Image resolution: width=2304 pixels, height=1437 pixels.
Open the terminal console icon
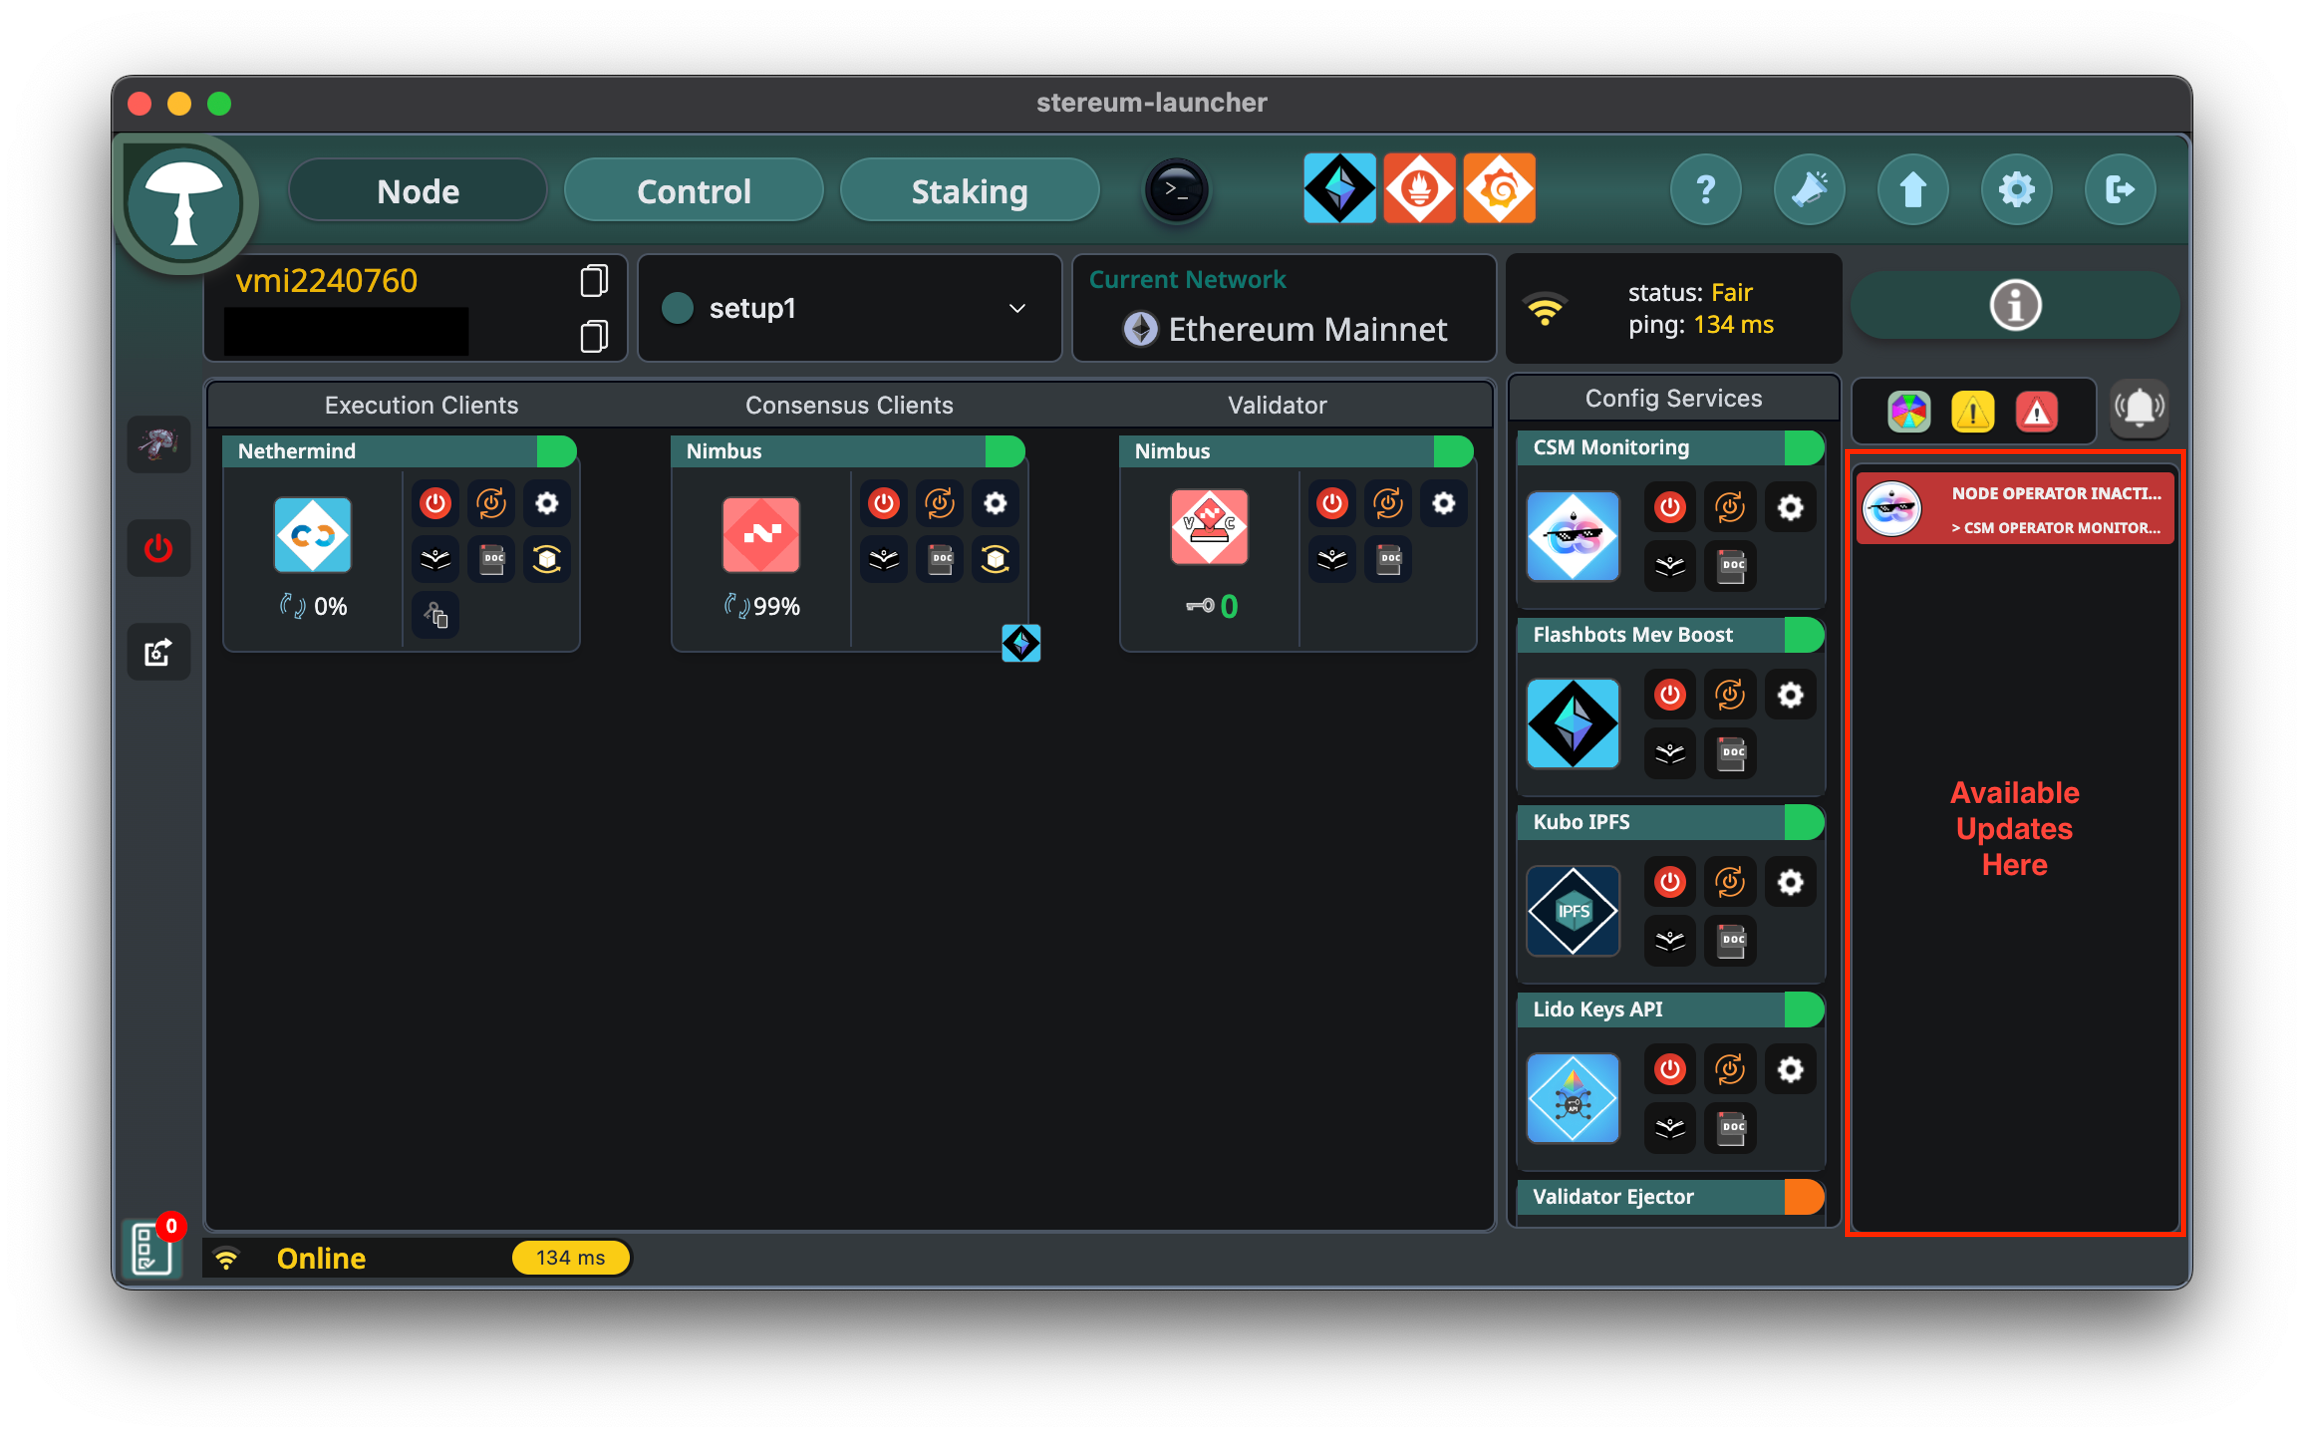pos(1177,190)
